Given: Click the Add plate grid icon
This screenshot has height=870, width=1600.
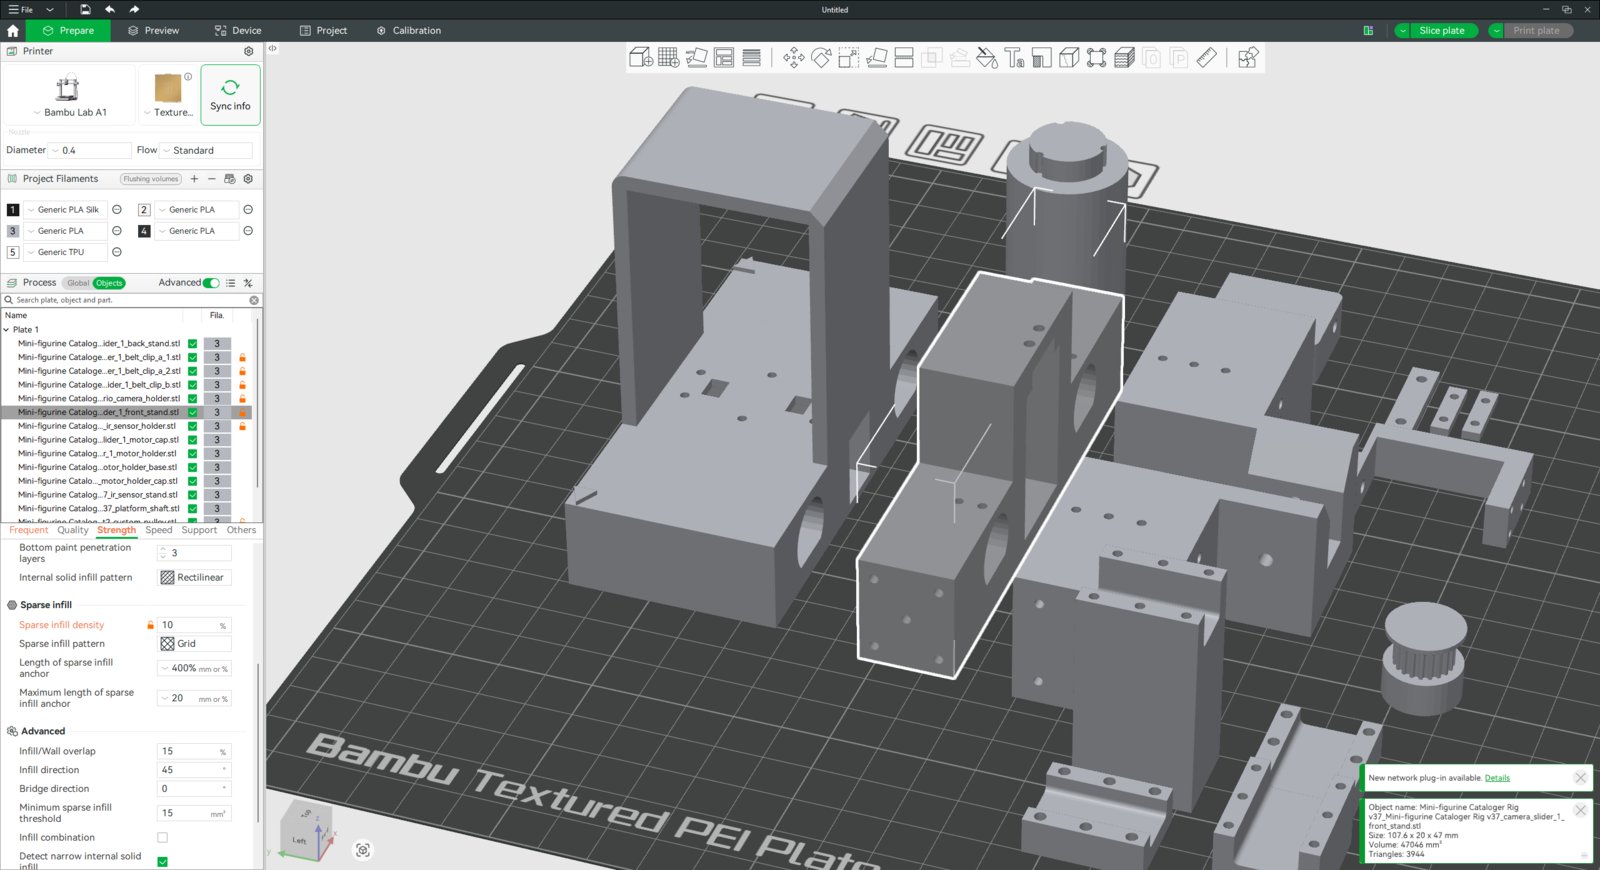Looking at the screenshot, I should click(x=669, y=58).
